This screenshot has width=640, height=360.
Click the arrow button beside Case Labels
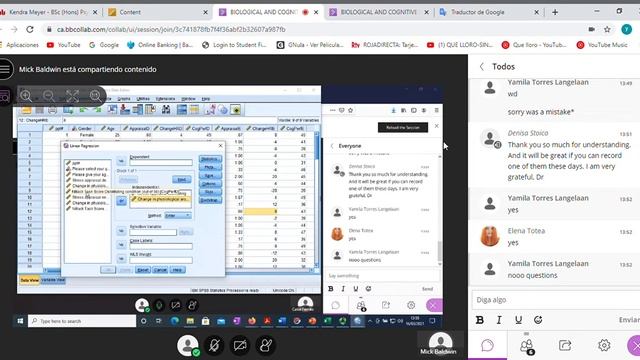tap(121, 245)
